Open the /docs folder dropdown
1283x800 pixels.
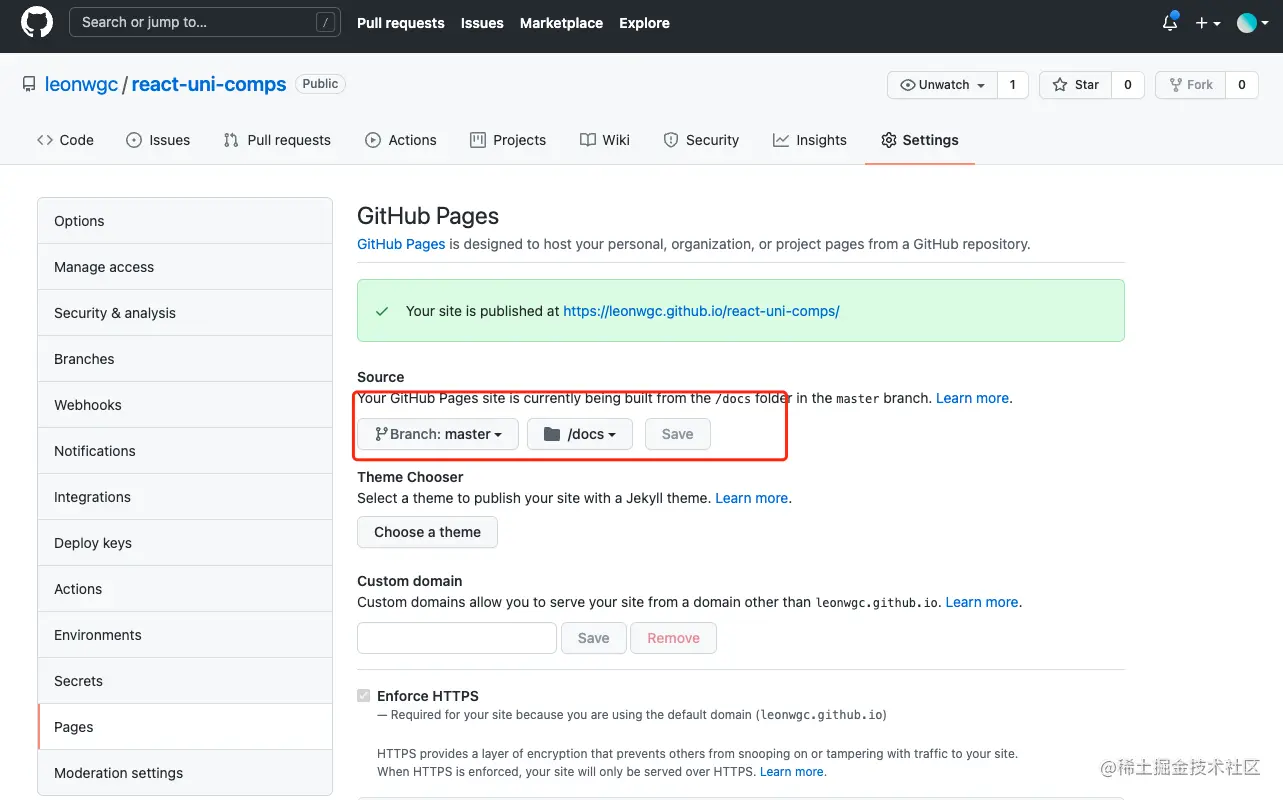coord(579,434)
